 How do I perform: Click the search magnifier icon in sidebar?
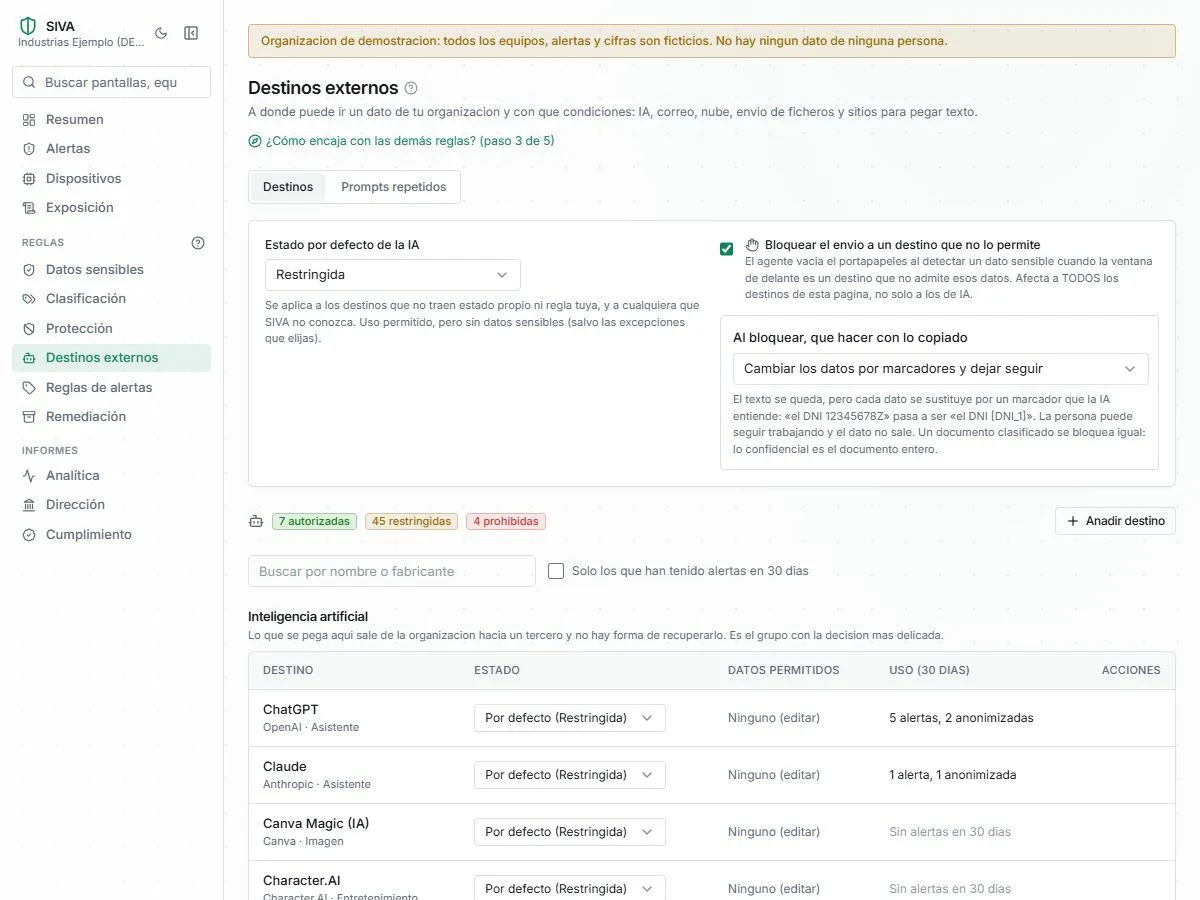click(30, 82)
